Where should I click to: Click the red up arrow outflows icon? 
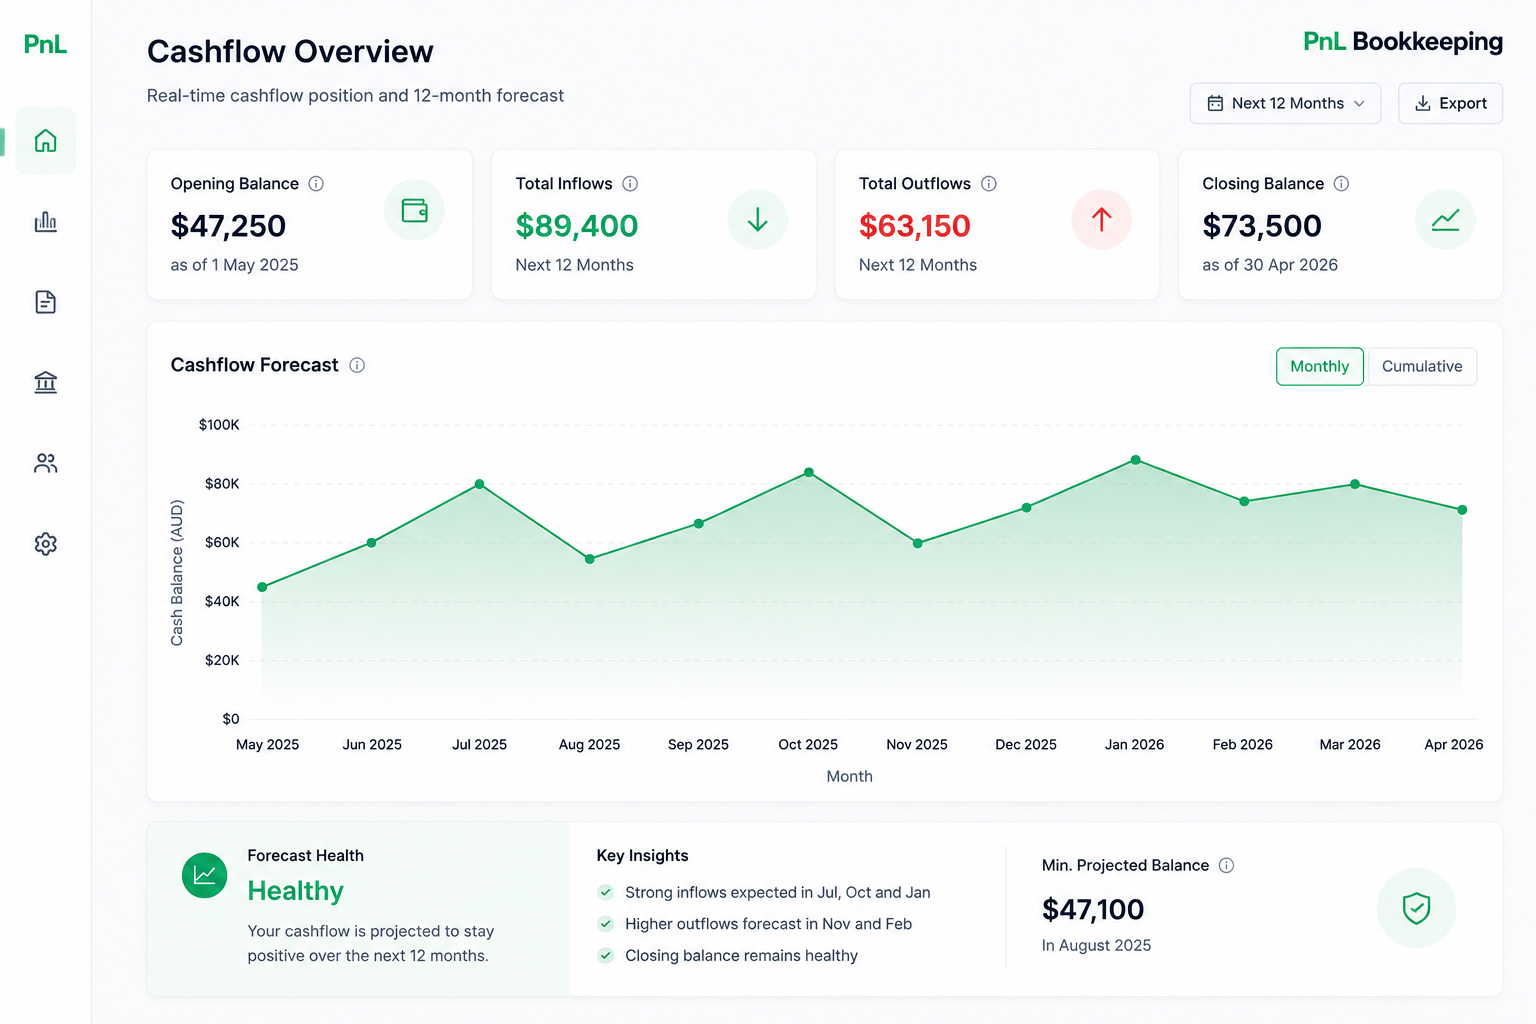click(1102, 219)
